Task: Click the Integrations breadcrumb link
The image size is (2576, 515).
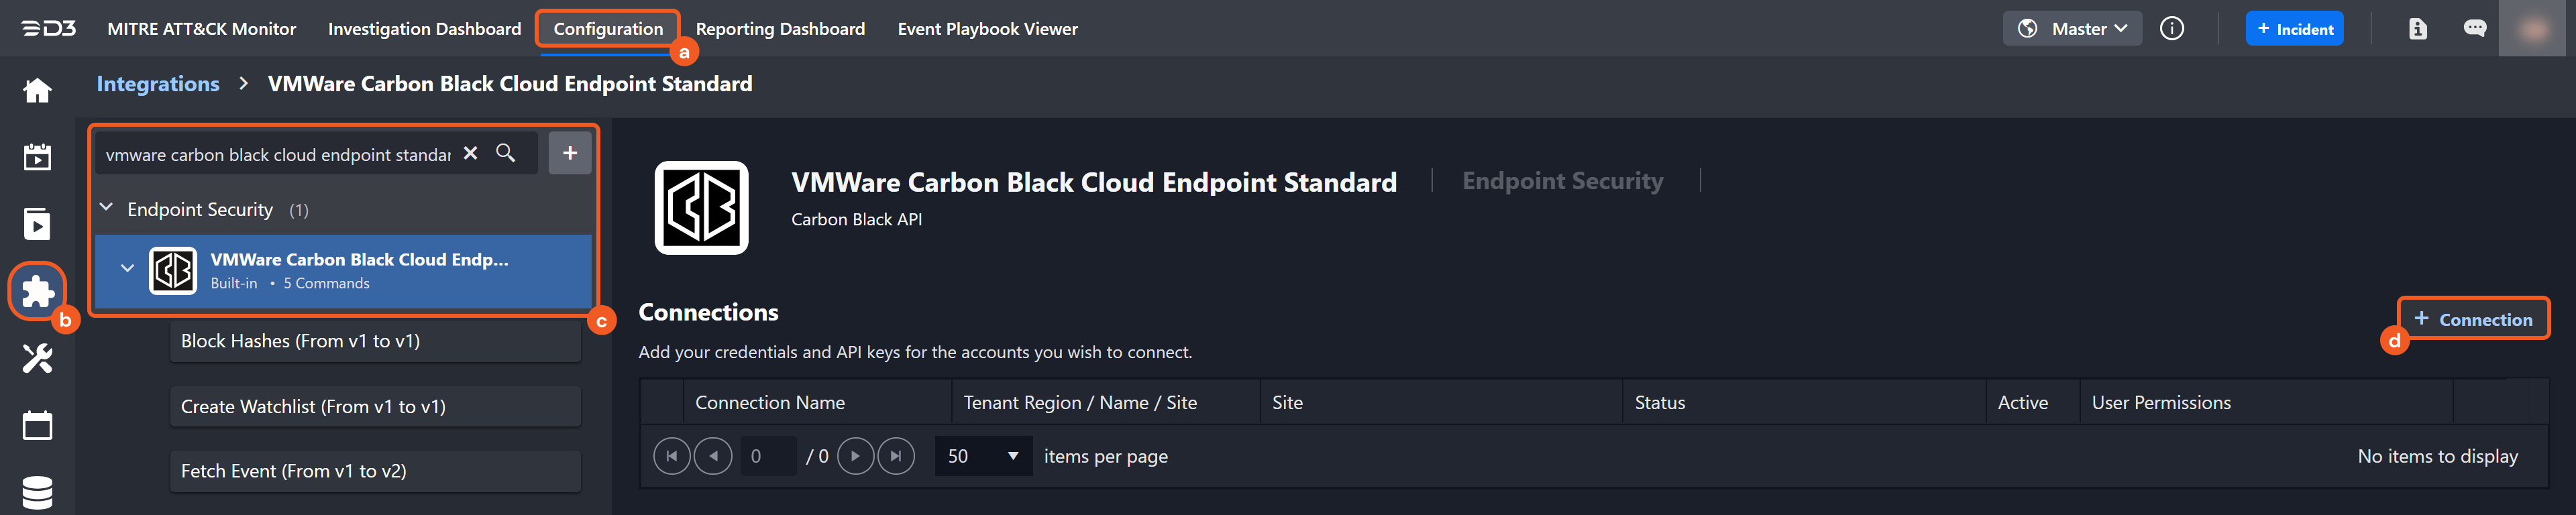Action: tap(158, 84)
